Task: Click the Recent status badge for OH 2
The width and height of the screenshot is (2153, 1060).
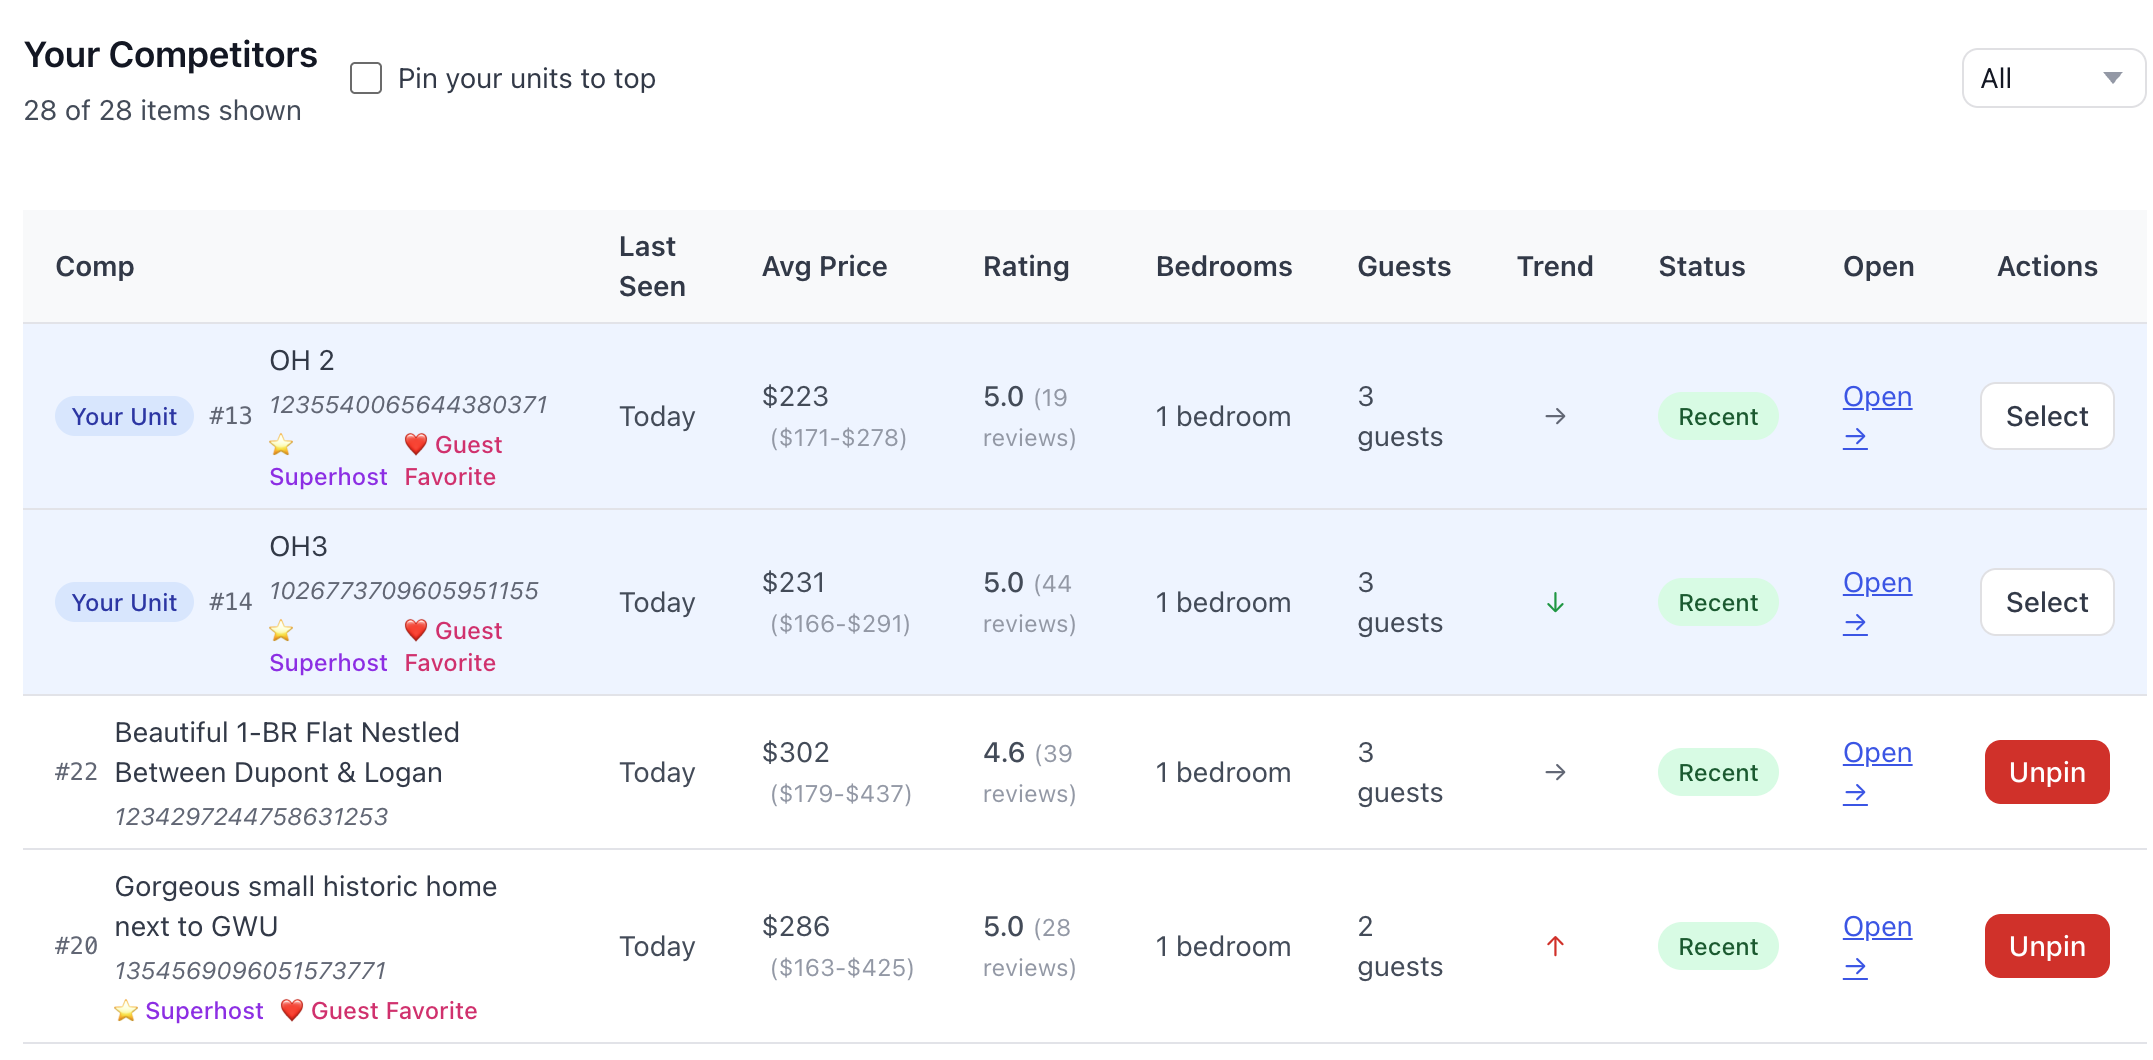Action: 1717,417
